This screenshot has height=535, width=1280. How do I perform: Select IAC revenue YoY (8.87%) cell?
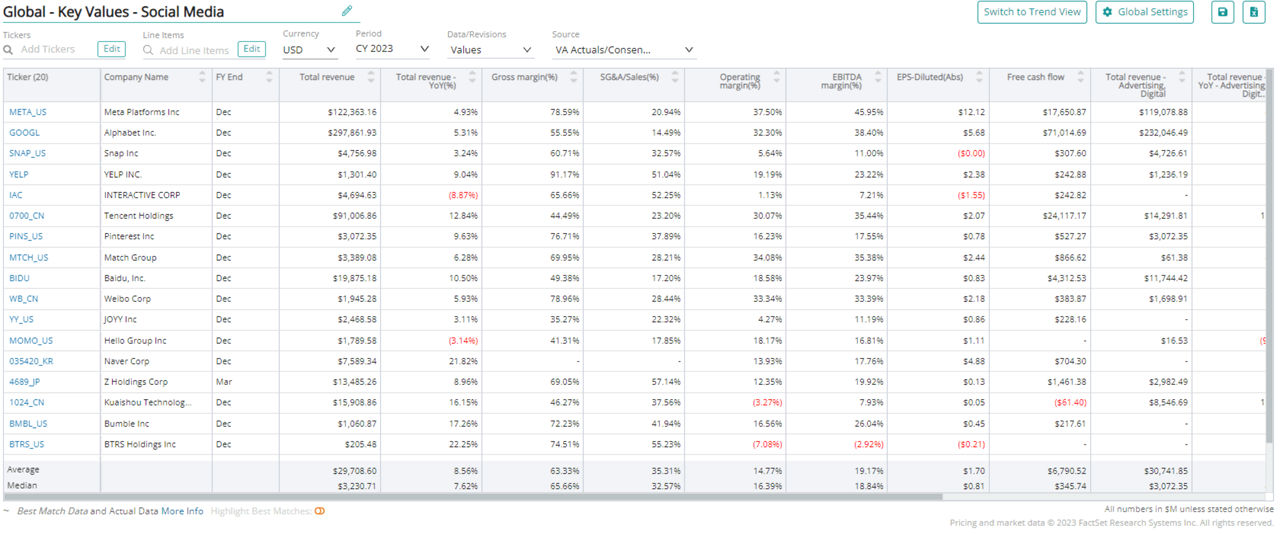[x=433, y=195]
